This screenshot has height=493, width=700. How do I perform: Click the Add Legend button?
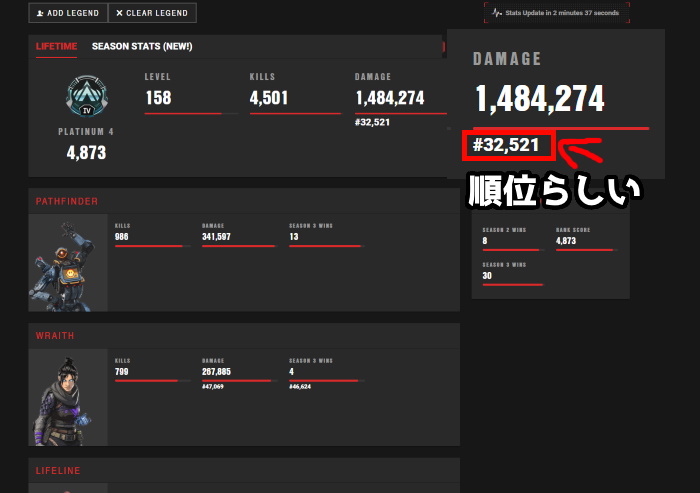pos(68,13)
